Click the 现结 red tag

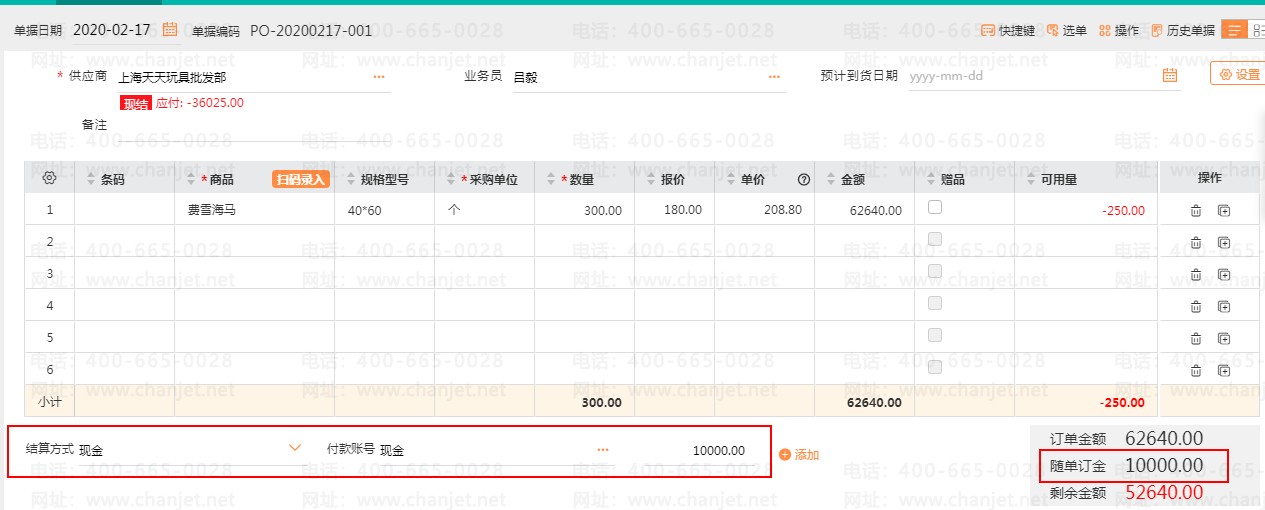[x=136, y=103]
